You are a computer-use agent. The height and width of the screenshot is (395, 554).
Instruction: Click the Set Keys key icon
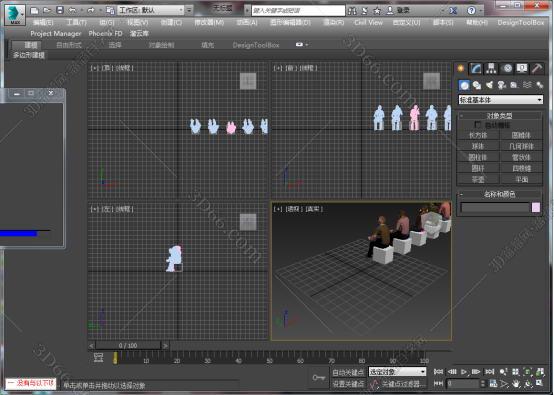pyautogui.click(x=318, y=378)
